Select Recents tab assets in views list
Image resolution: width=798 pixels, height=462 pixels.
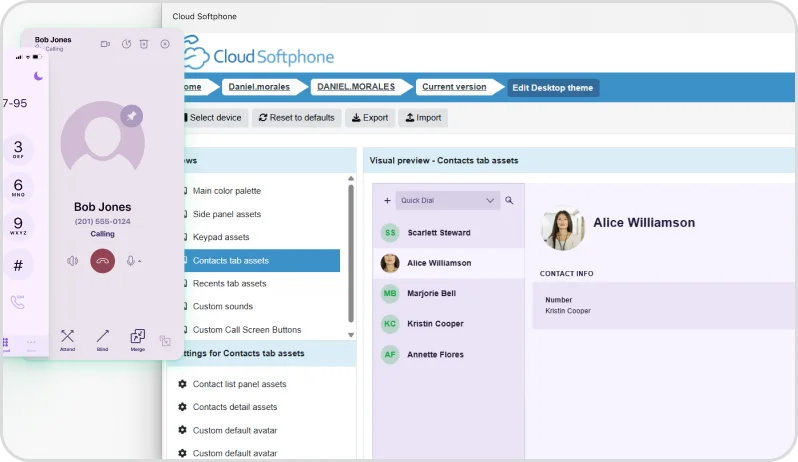click(229, 284)
